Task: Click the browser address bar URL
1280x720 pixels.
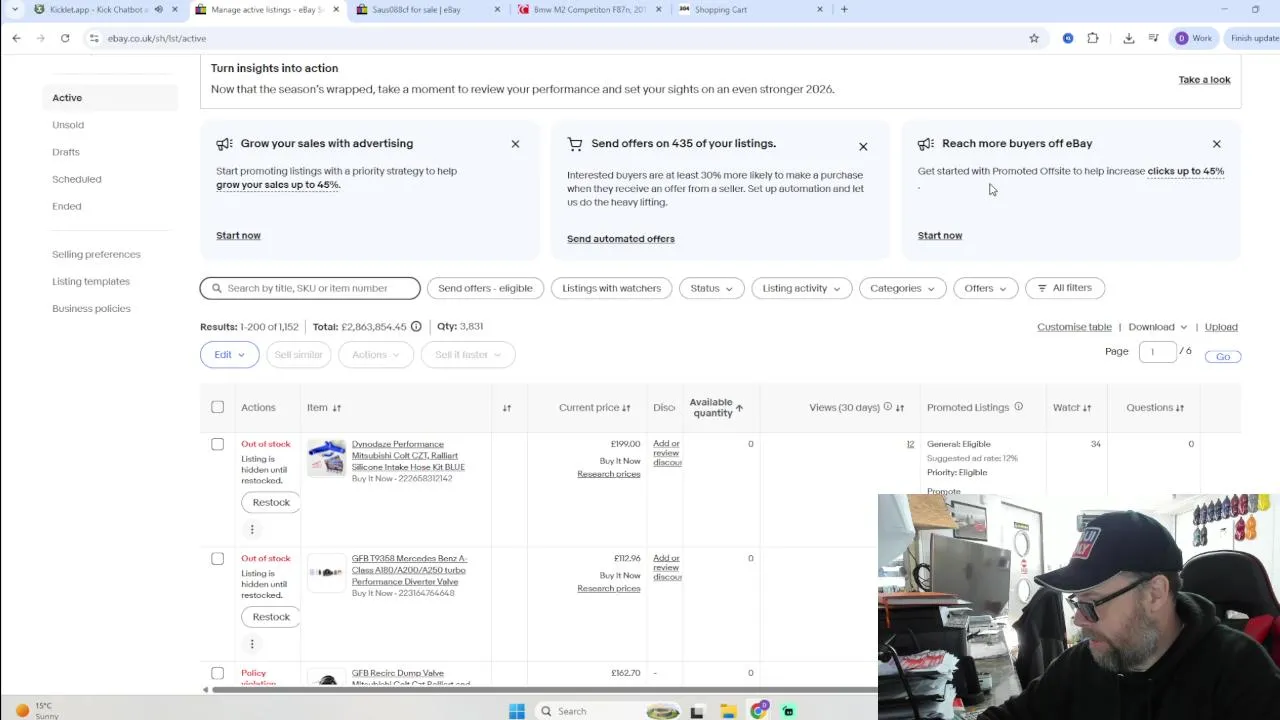Action: coord(157,38)
